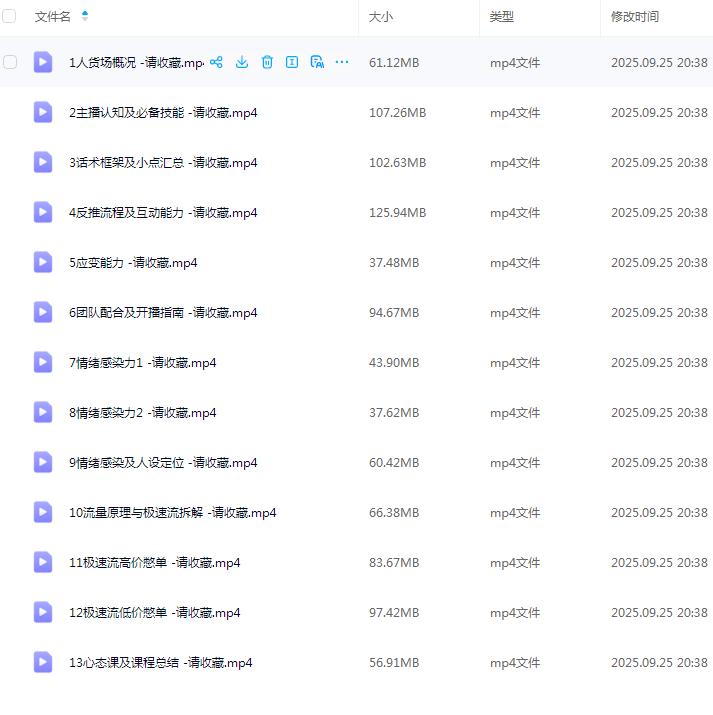Click size value 102.63MB
Screen dimensions: 713x715
398,163
